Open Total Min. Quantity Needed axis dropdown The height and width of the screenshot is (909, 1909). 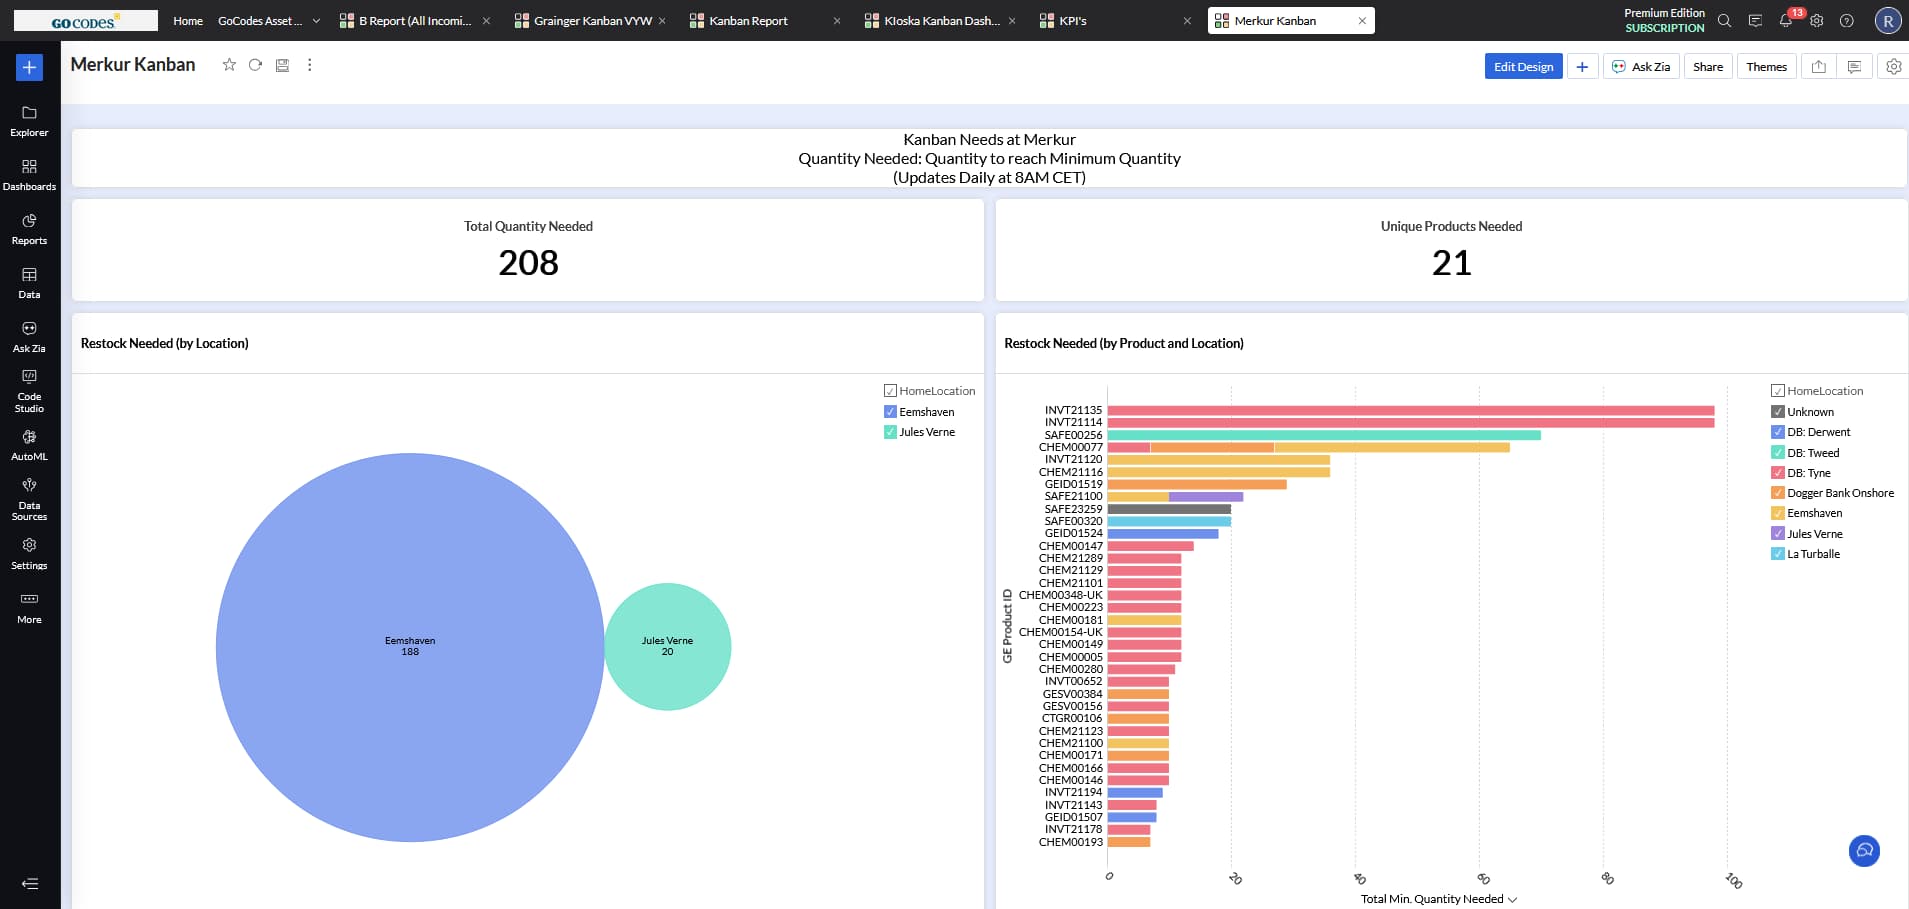(1512, 899)
